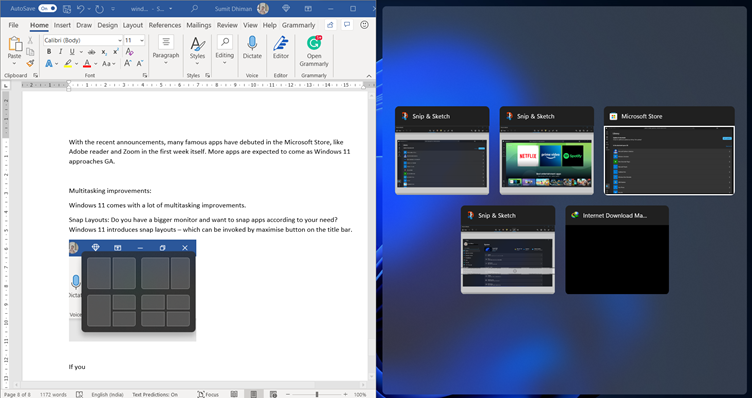The height and width of the screenshot is (398, 752).
Task: Start Dictate microphone
Action: click(x=252, y=47)
